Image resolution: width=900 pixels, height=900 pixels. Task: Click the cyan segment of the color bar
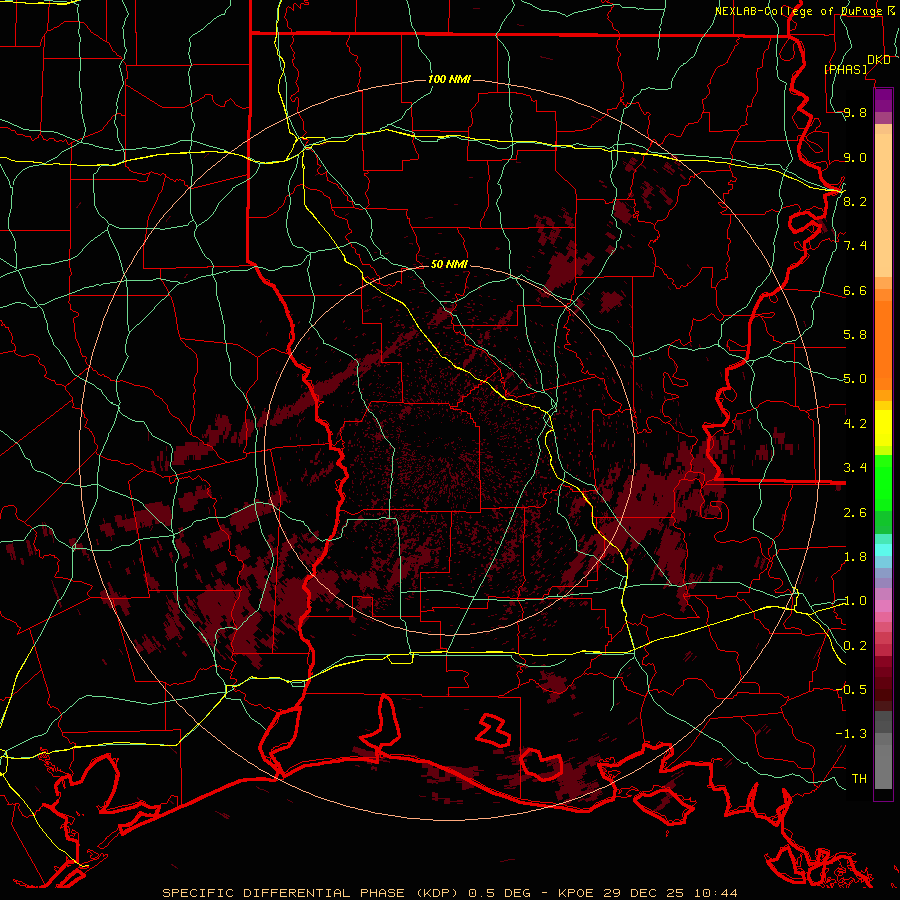click(x=883, y=549)
